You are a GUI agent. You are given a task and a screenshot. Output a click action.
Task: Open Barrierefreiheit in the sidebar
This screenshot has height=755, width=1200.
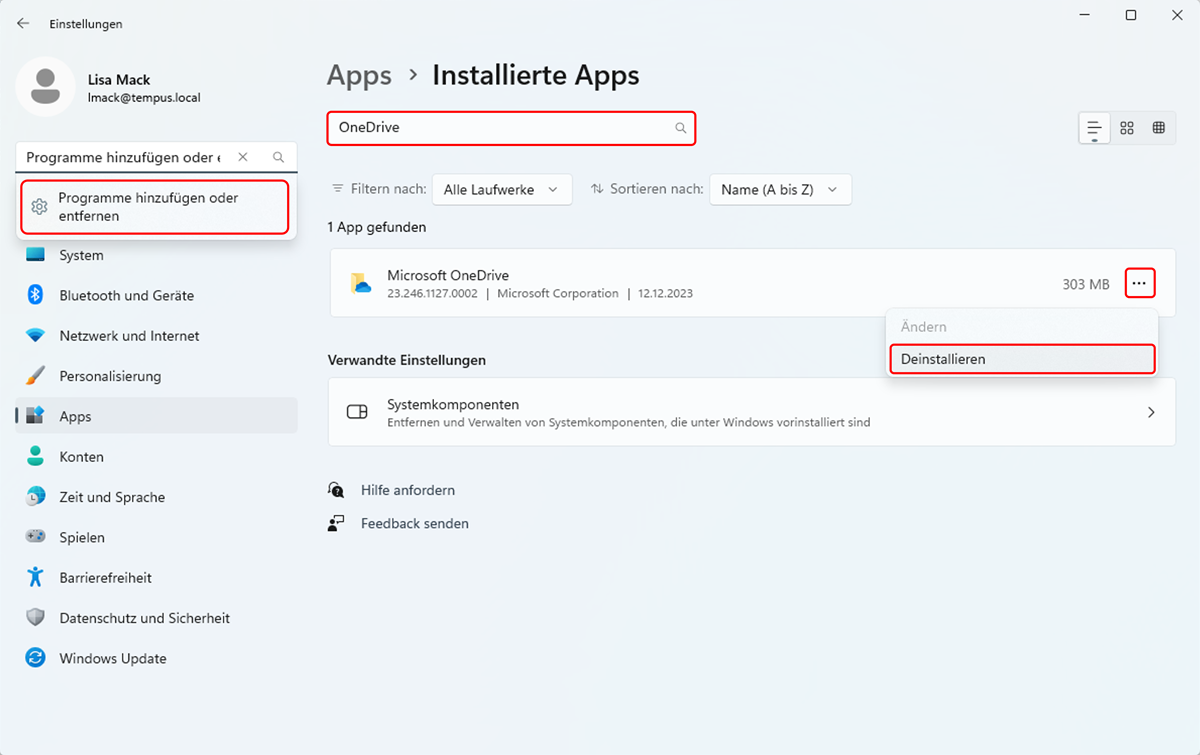point(157,577)
